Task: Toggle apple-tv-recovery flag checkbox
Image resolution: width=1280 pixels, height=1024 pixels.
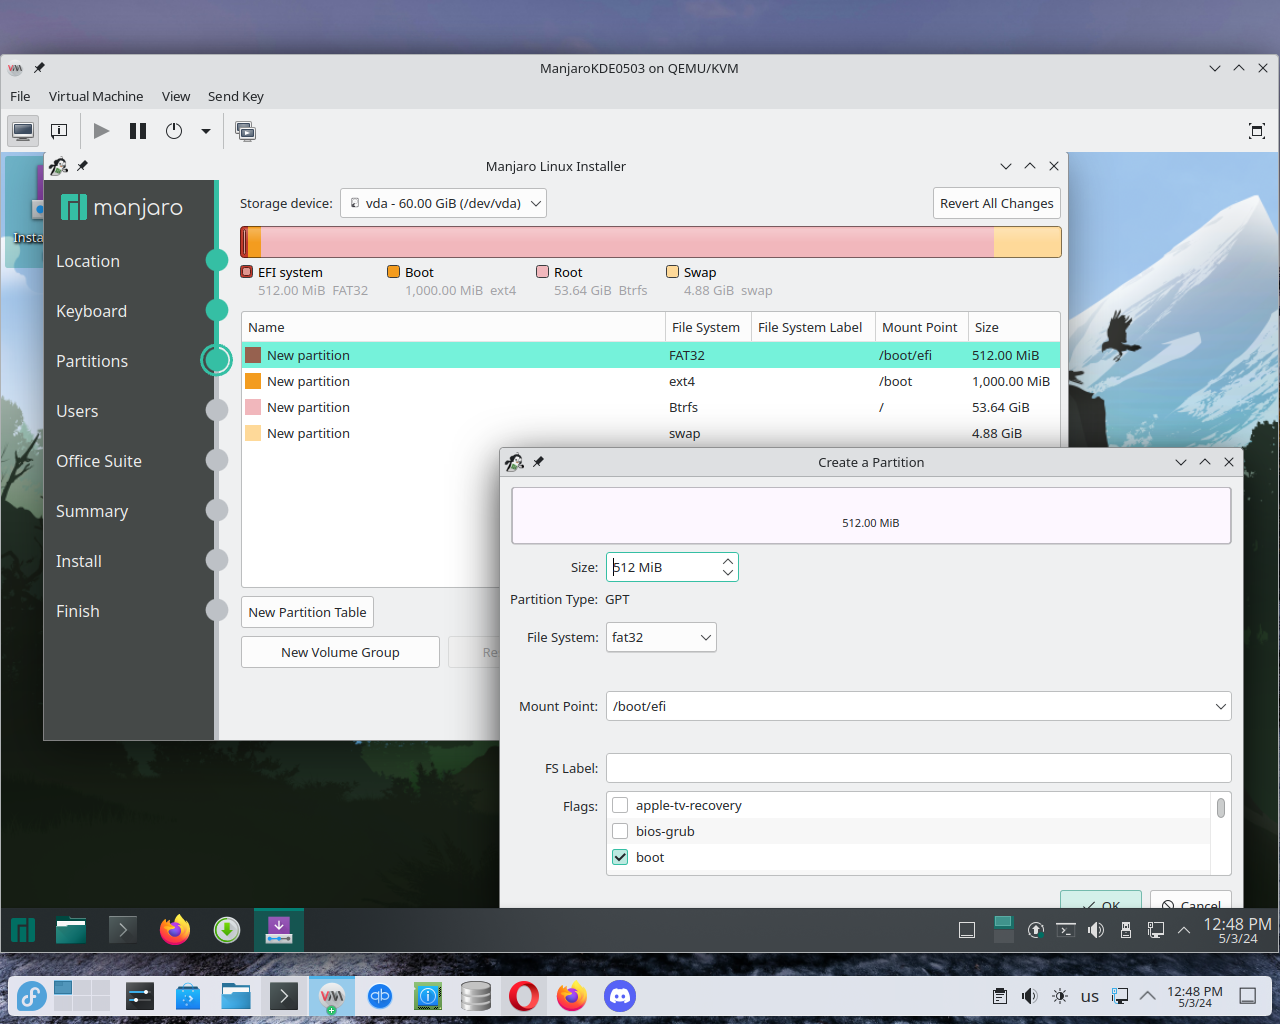Action: point(620,805)
